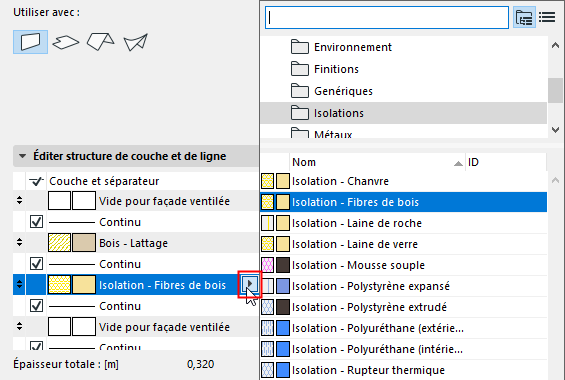
Task: Click Chanvre material hatch preview icon
Action: [x=267, y=181]
